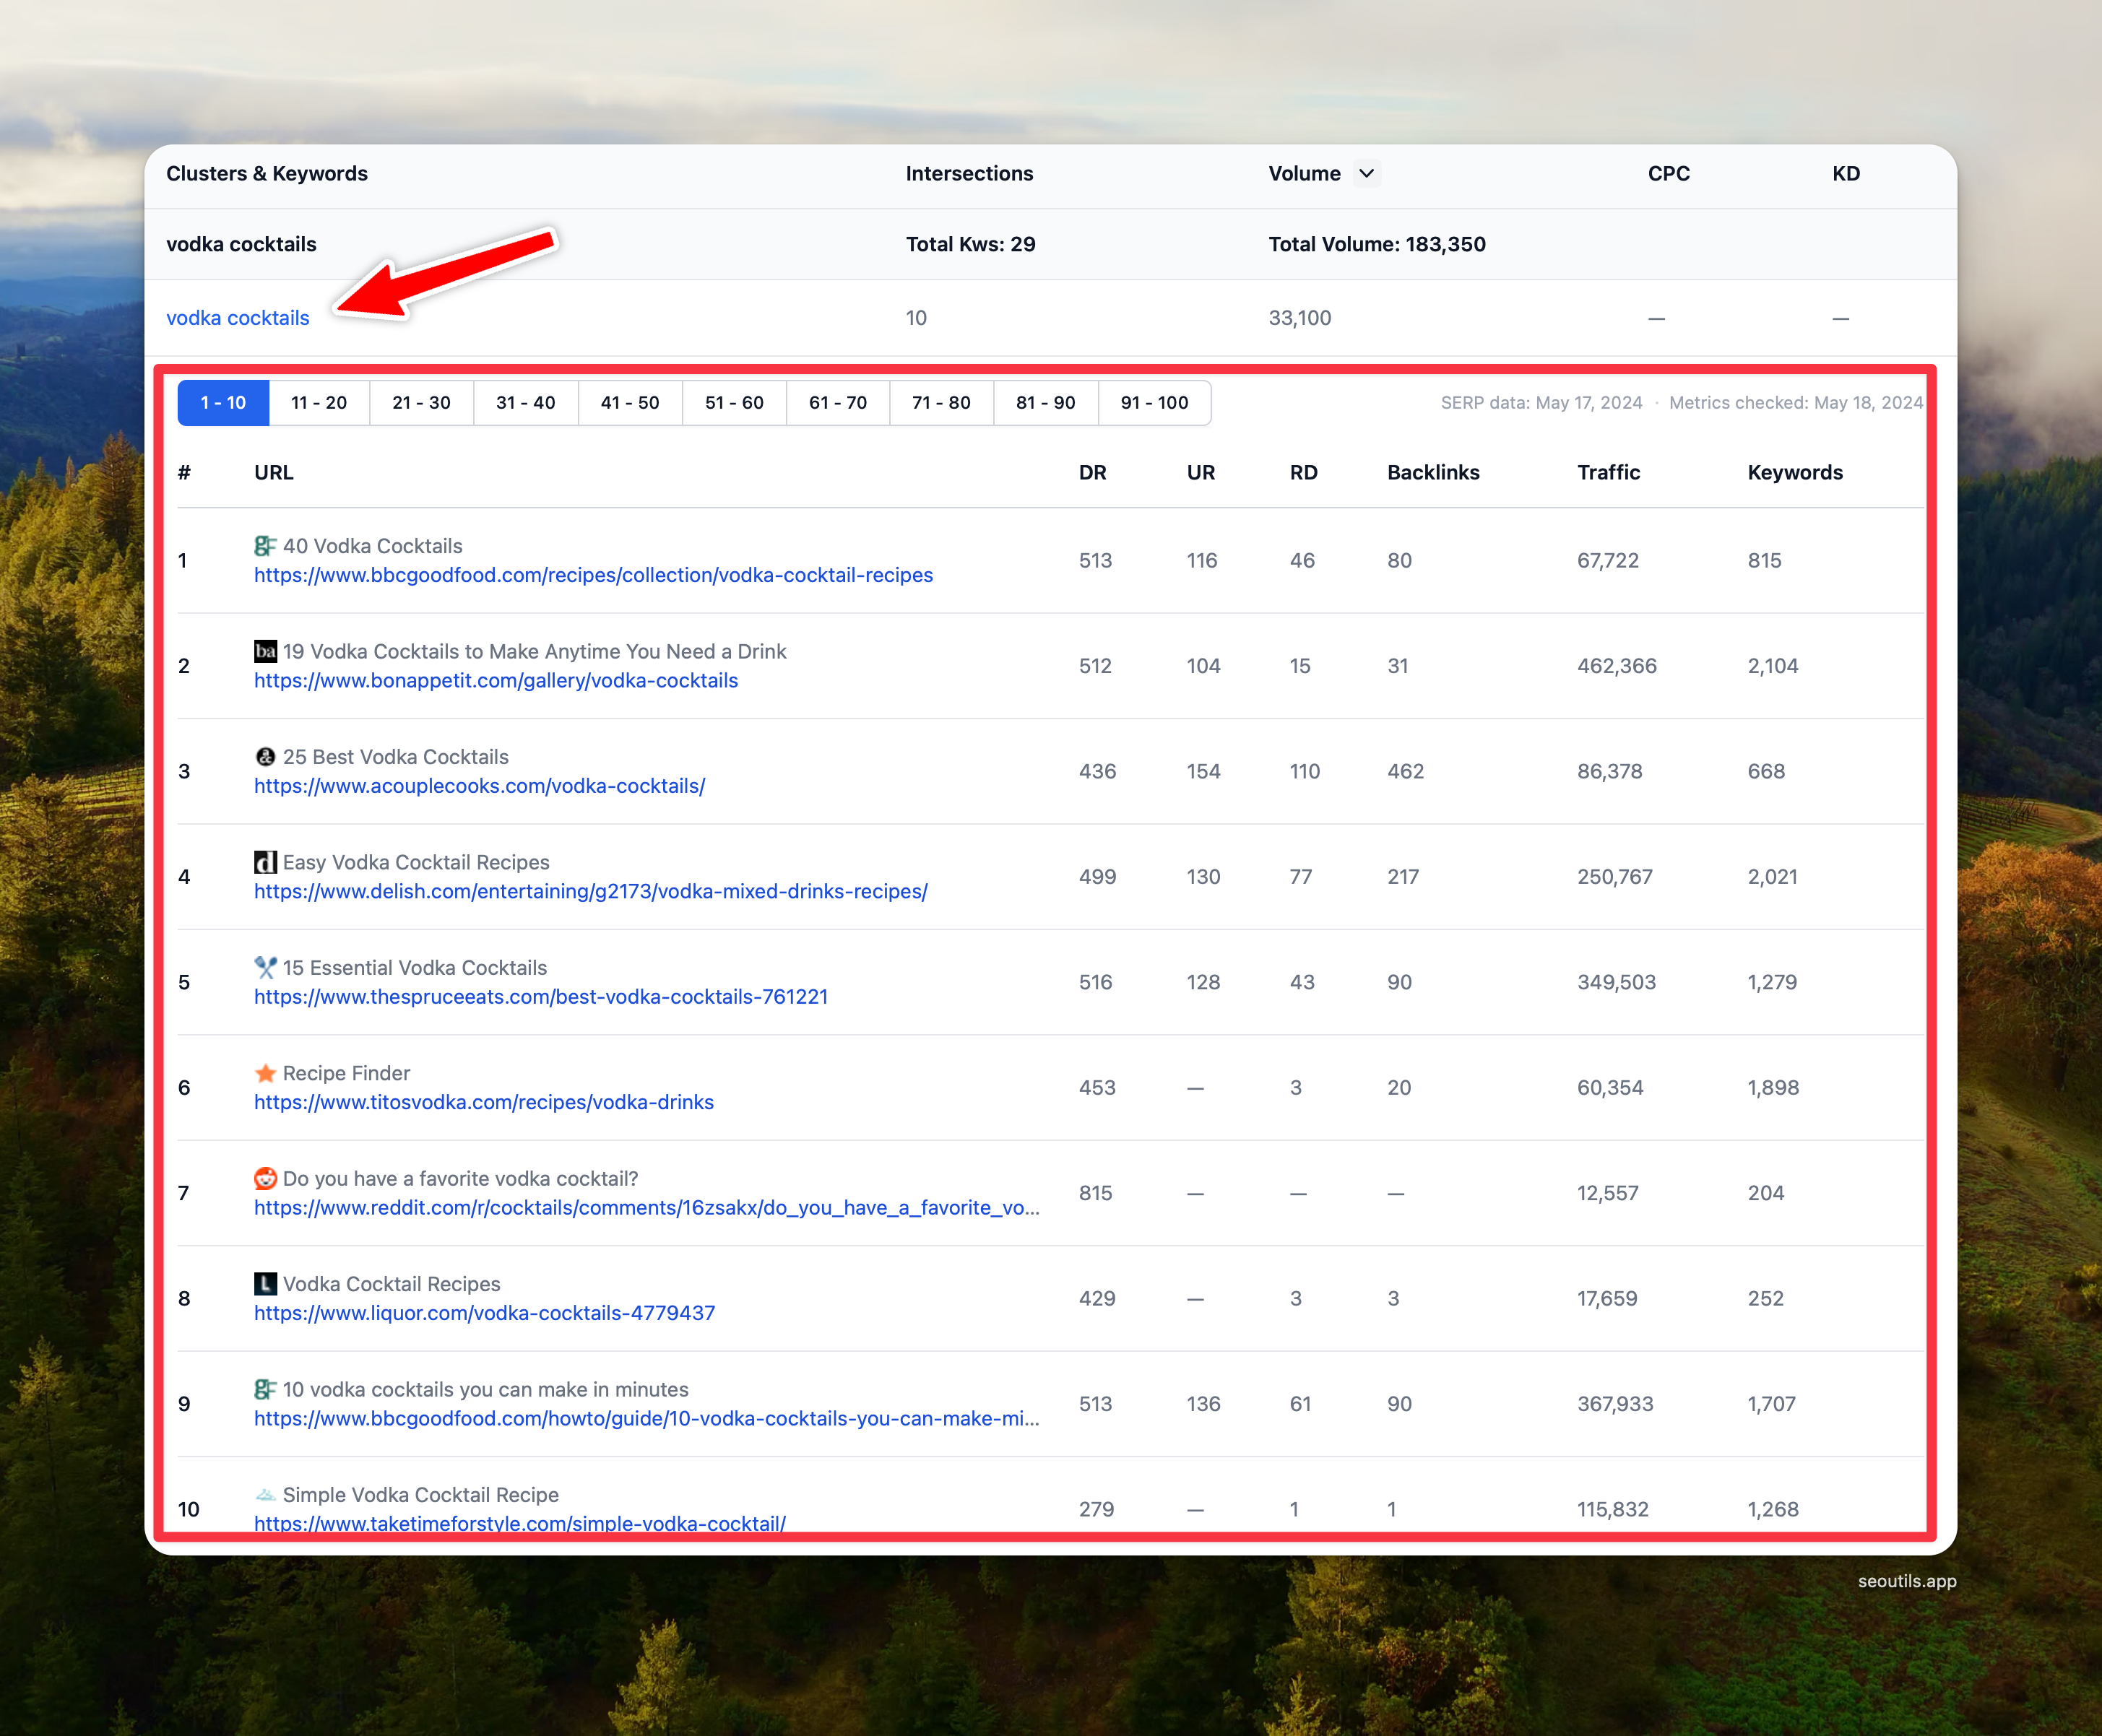Click the DR column header
Image resolution: width=2102 pixels, height=1736 pixels.
[x=1092, y=473]
